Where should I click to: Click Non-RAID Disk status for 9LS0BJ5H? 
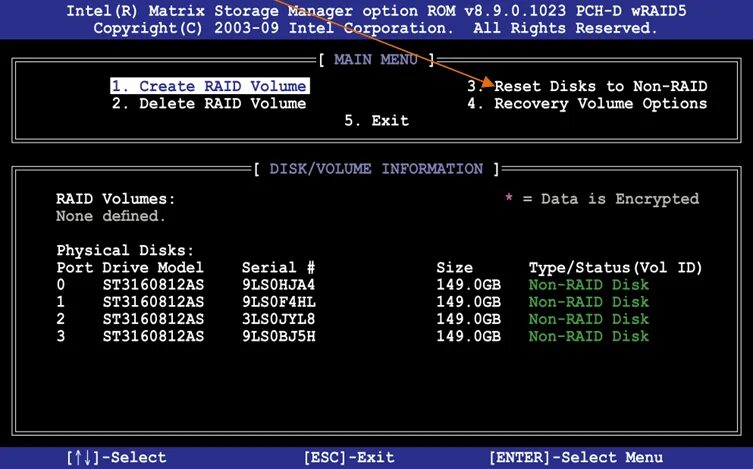tap(589, 337)
